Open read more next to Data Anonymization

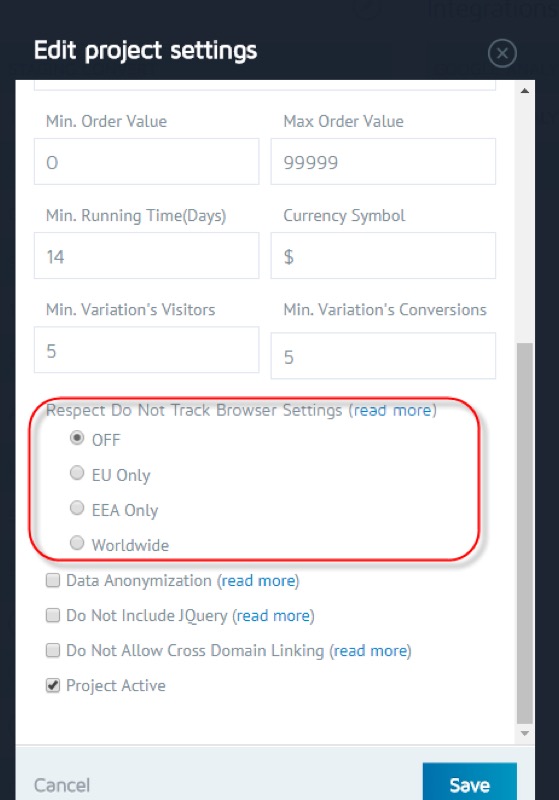pos(259,581)
